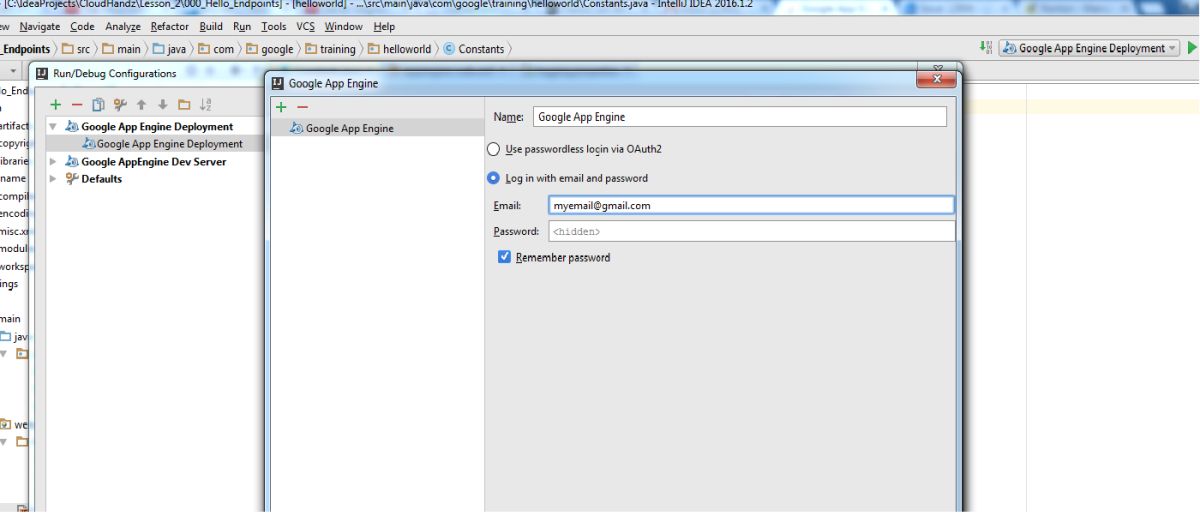Move configuration up arrow icon
1200x516 pixels.
(141, 104)
